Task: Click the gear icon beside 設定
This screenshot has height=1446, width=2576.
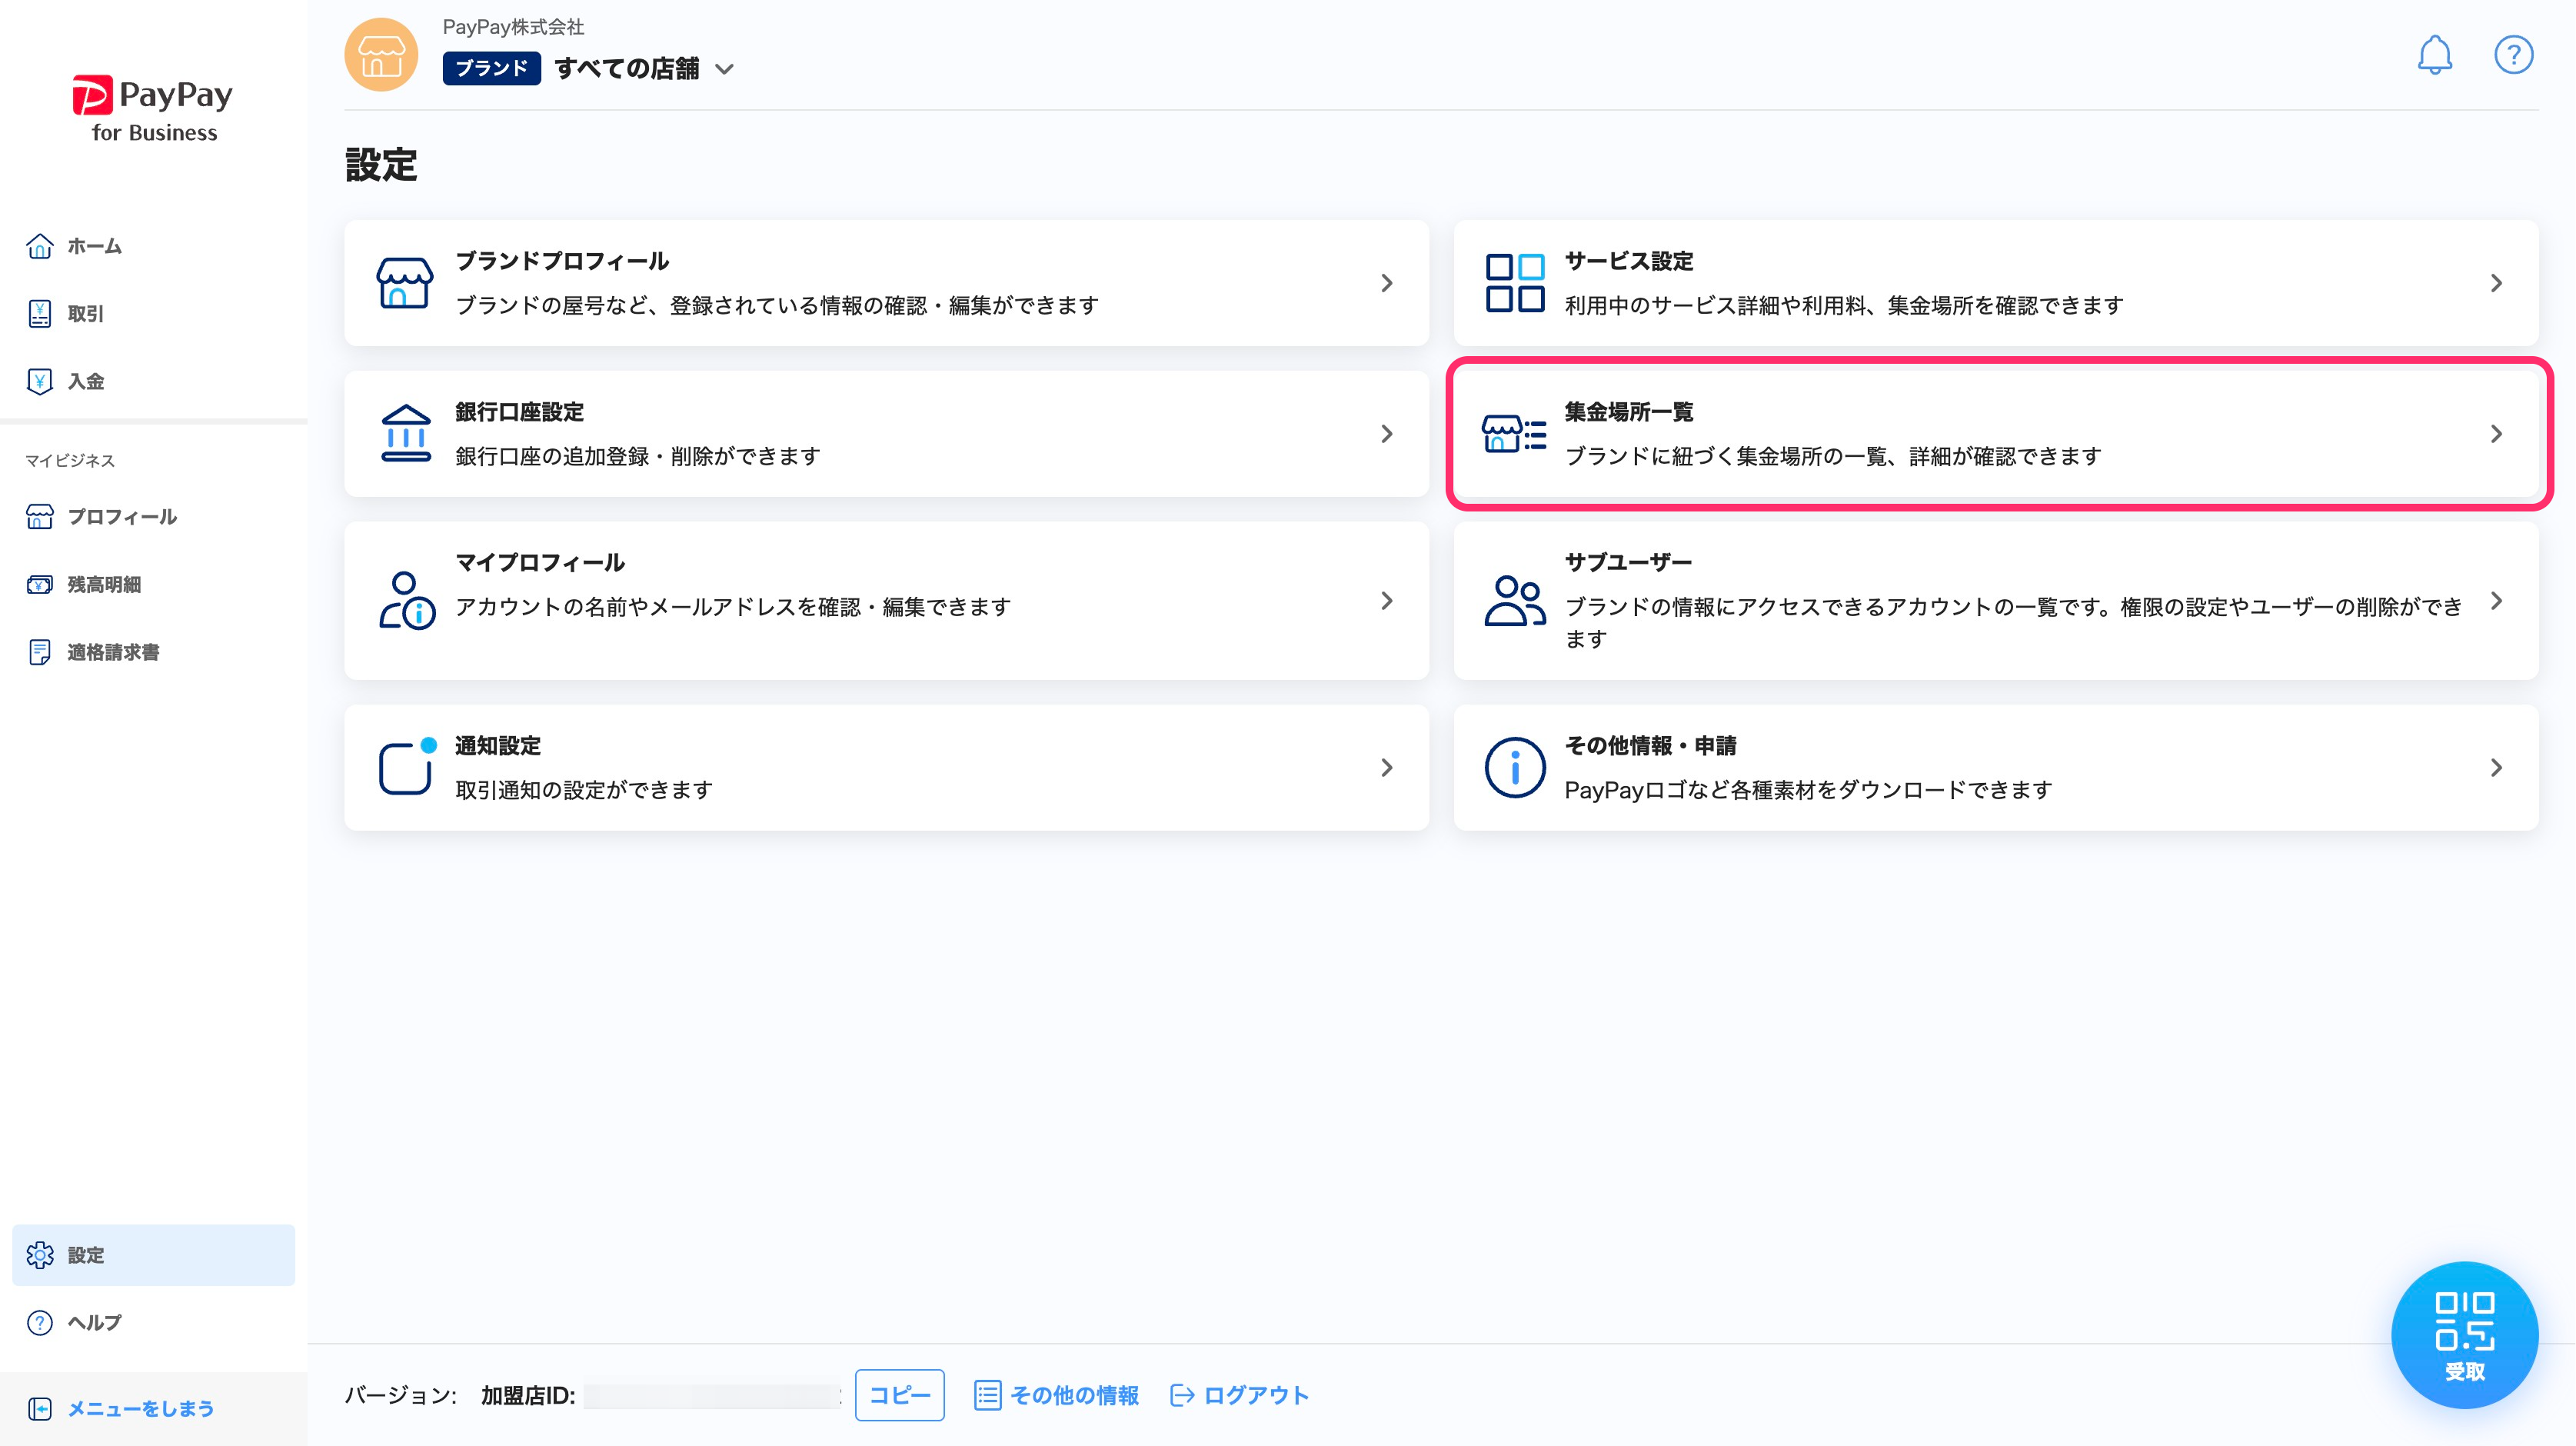Action: [40, 1255]
